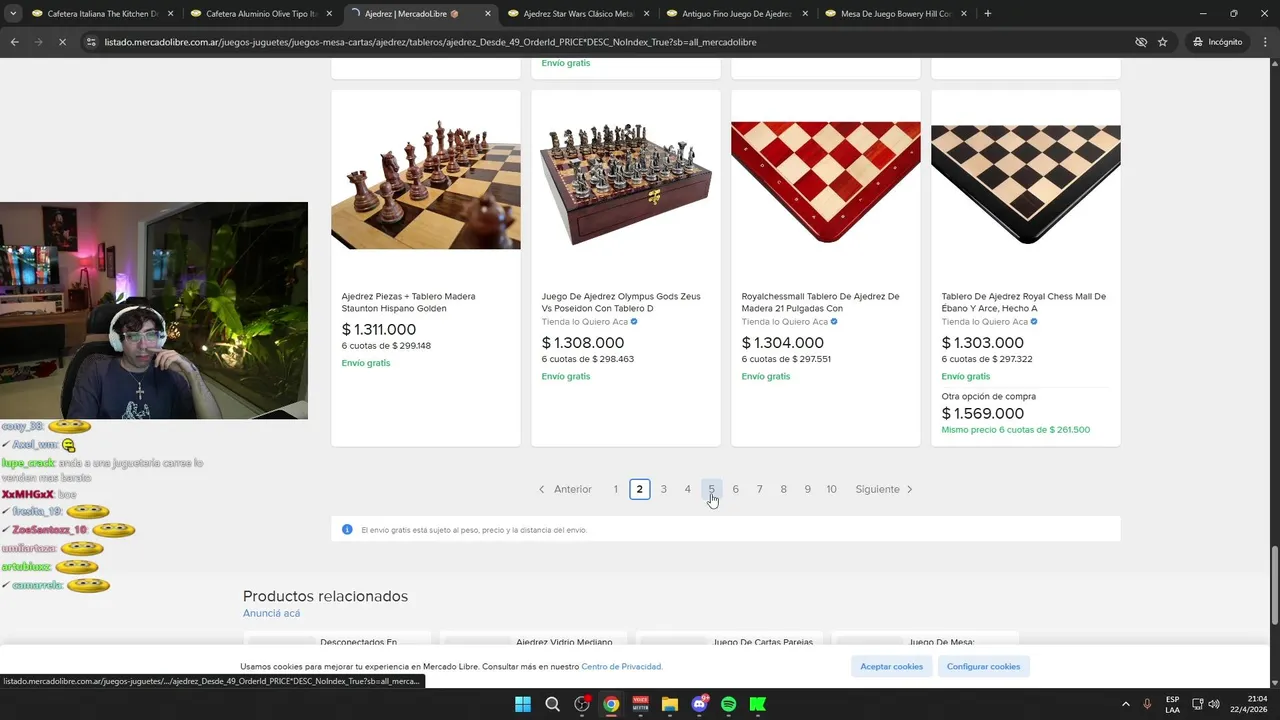
Task: Open Spotify from the taskbar
Action: pyautogui.click(x=729, y=704)
